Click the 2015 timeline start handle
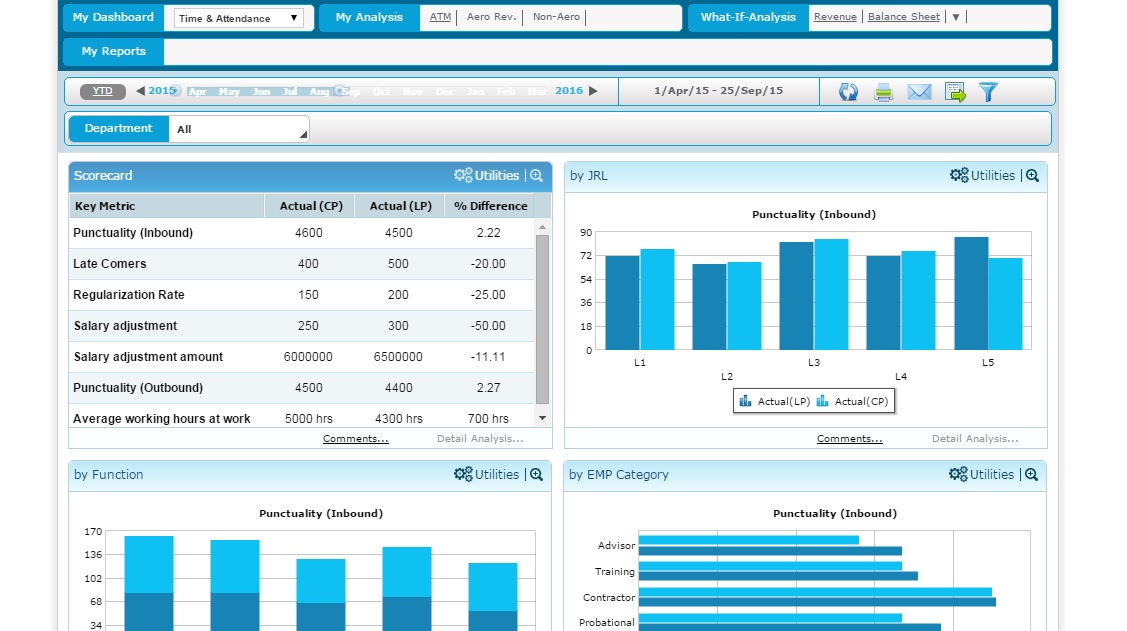 [x=176, y=91]
